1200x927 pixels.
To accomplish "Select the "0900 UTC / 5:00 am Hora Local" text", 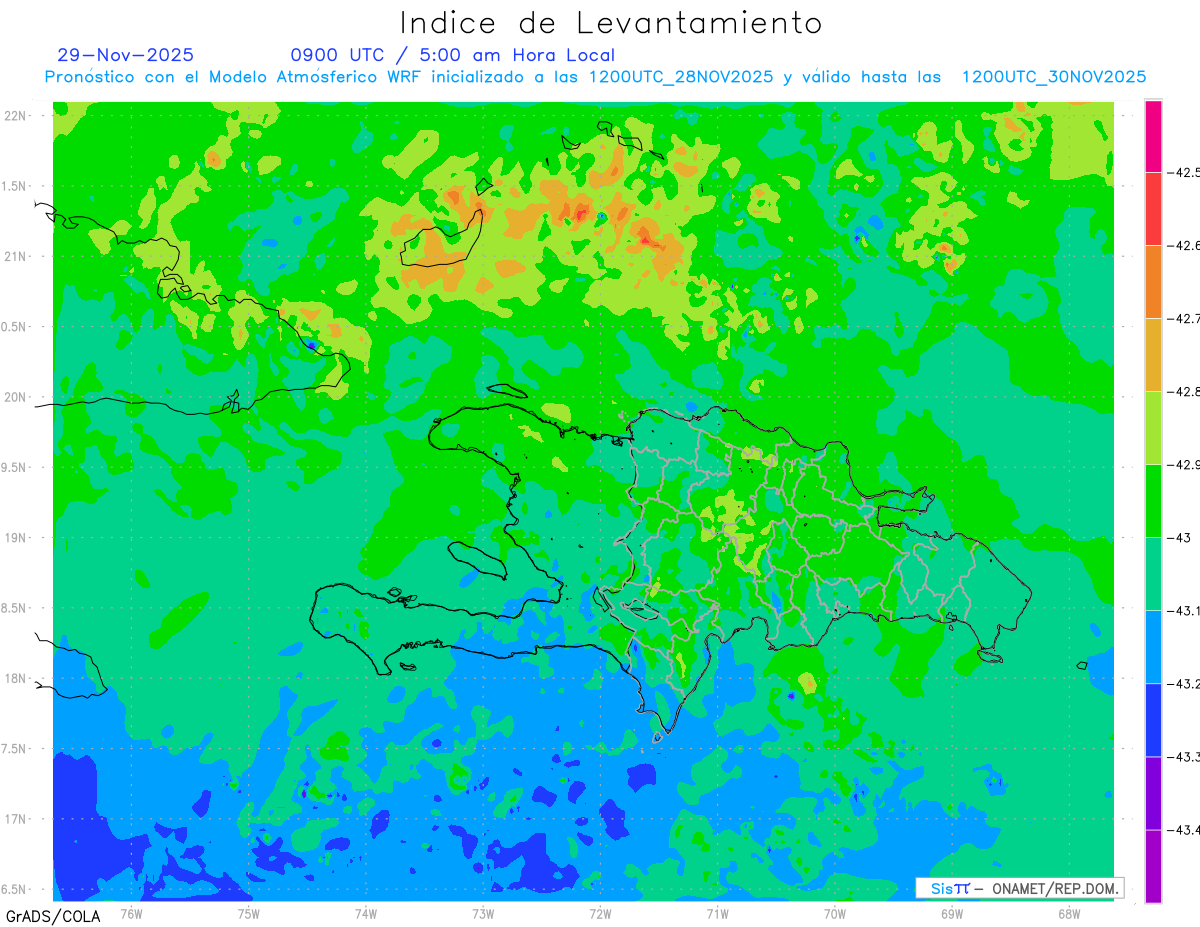I will 453,55.
